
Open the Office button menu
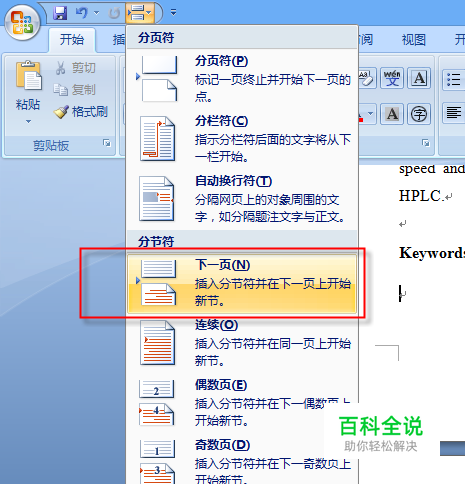pos(22,23)
